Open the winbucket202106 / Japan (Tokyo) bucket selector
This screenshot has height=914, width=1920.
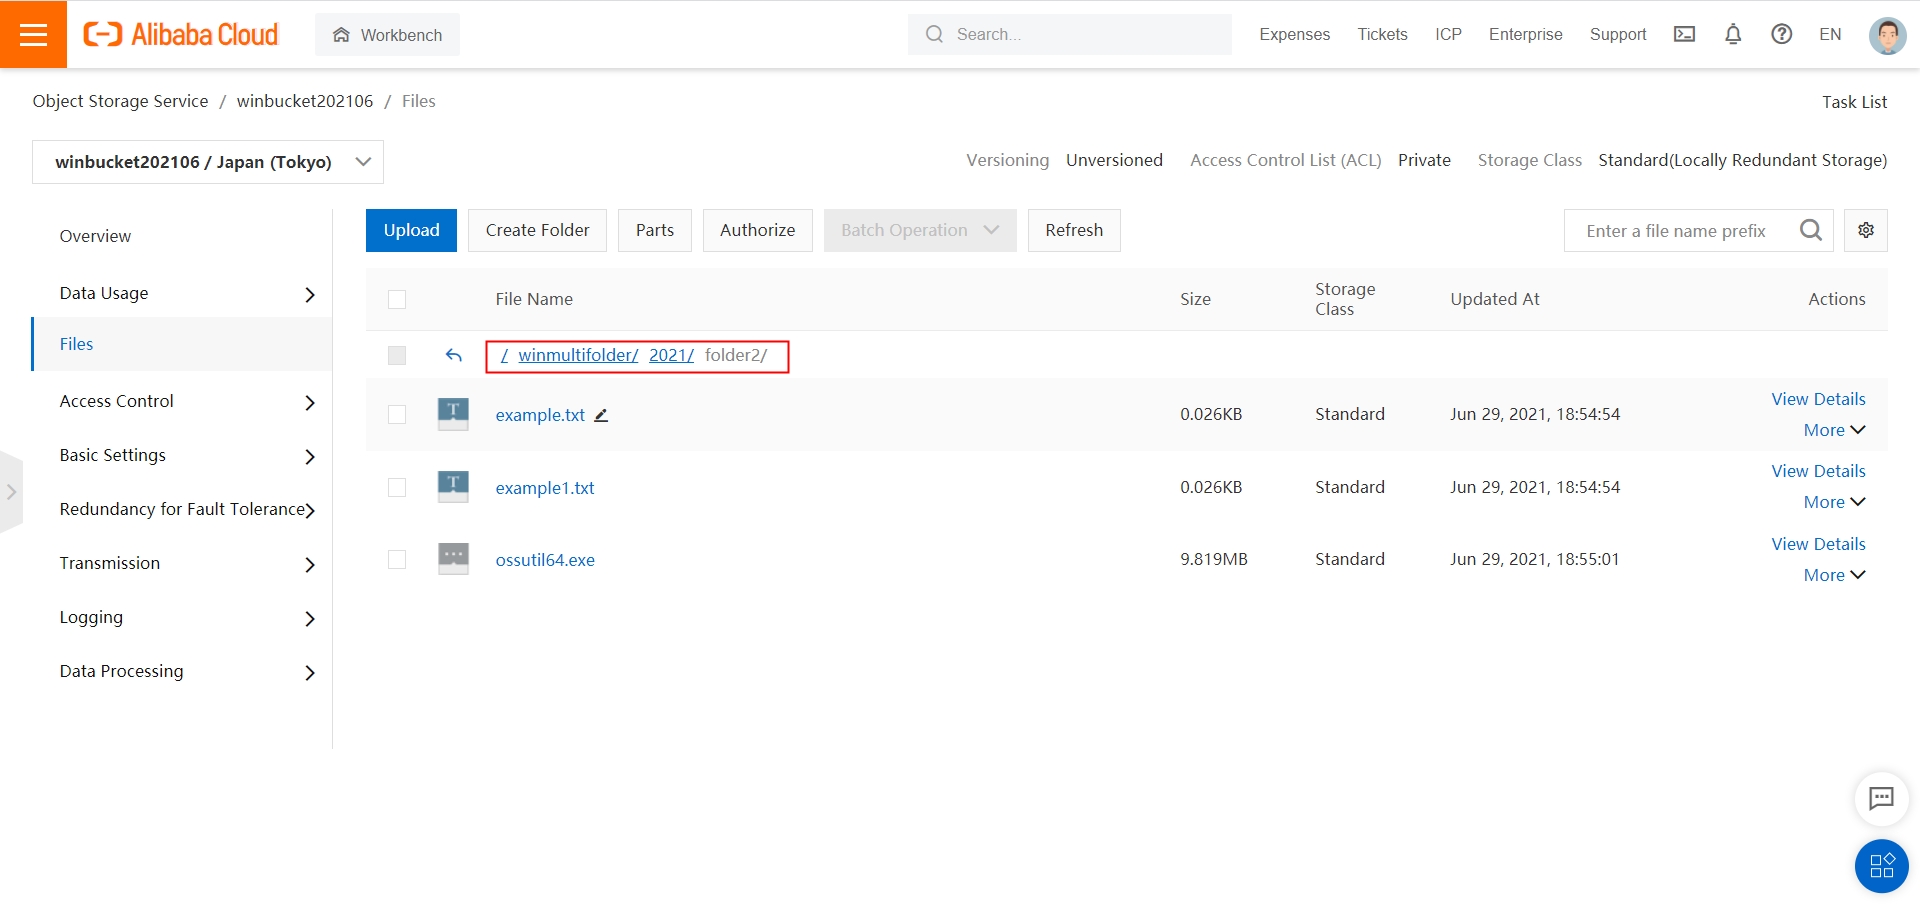coord(208,162)
